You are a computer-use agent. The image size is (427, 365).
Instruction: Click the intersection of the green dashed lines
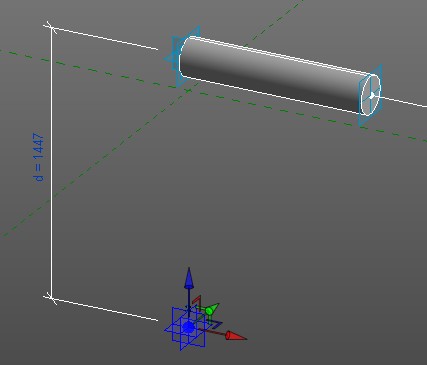[188, 90]
